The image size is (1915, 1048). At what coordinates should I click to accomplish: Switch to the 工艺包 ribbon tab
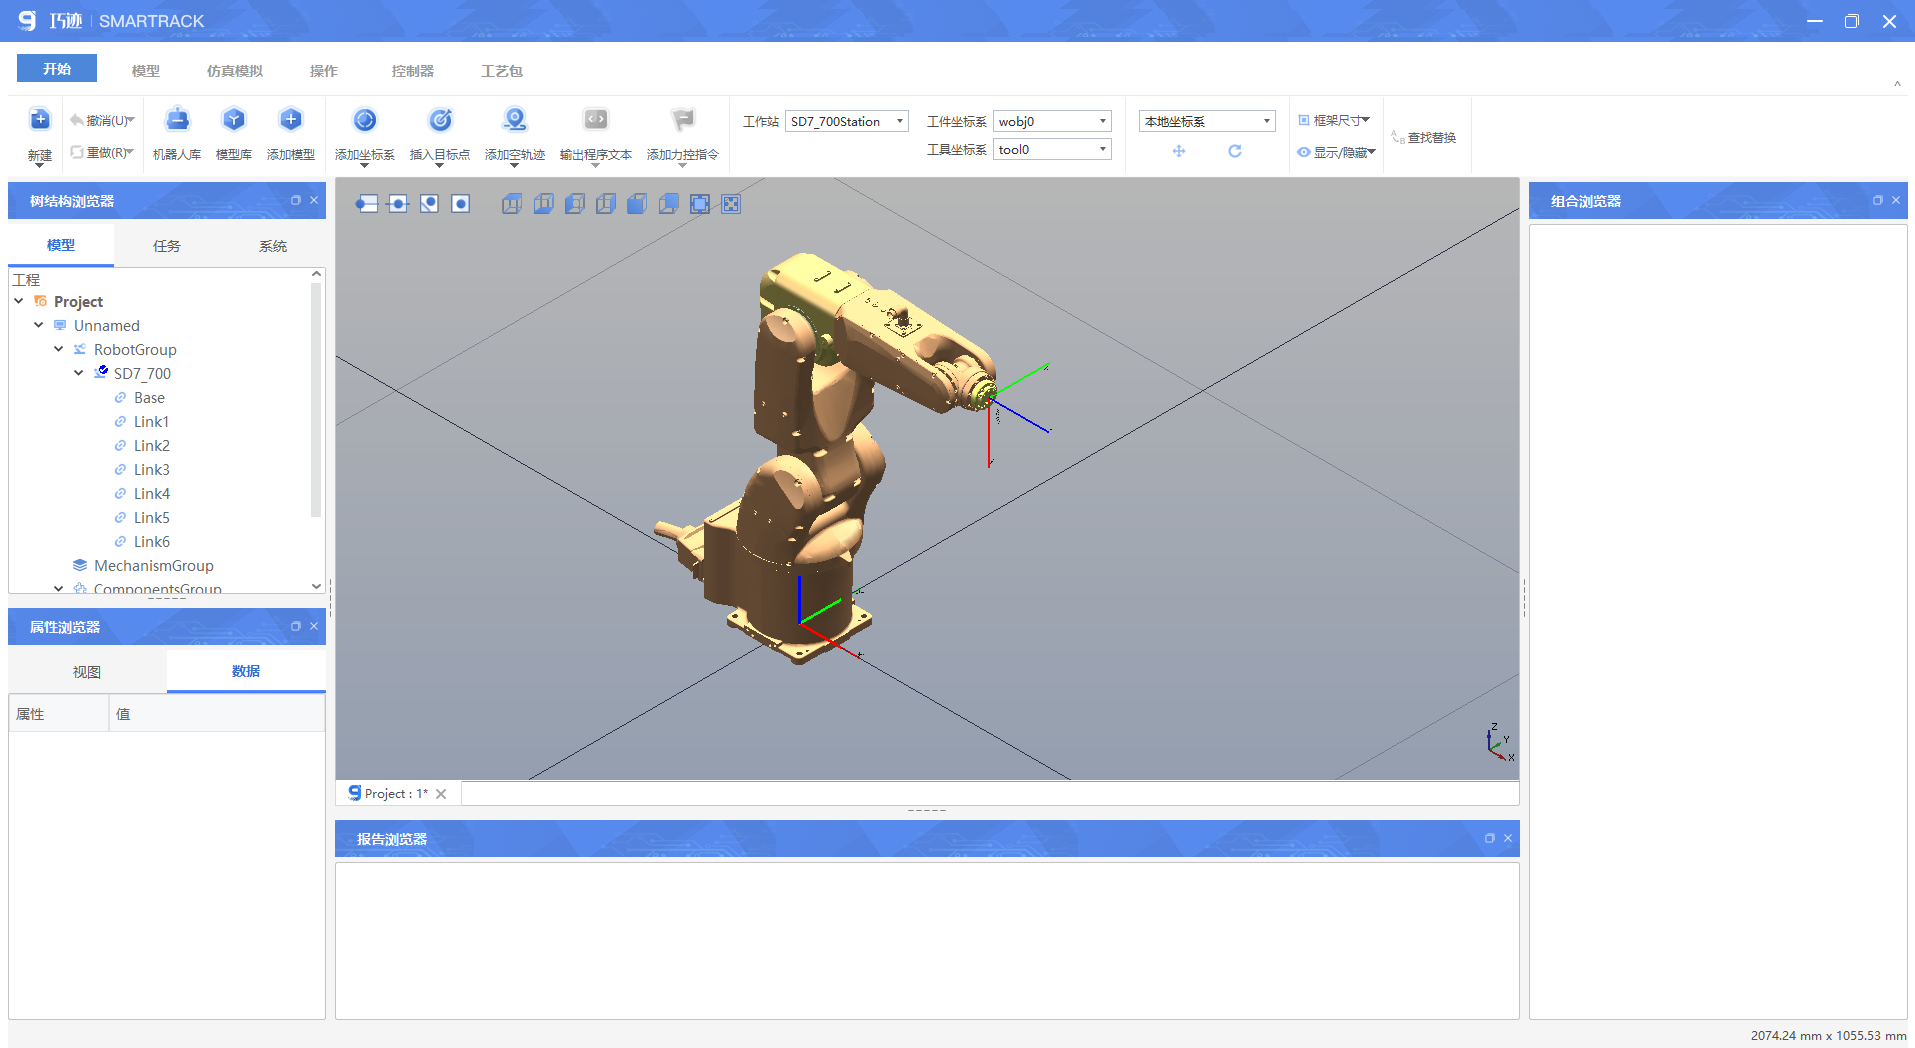502,71
